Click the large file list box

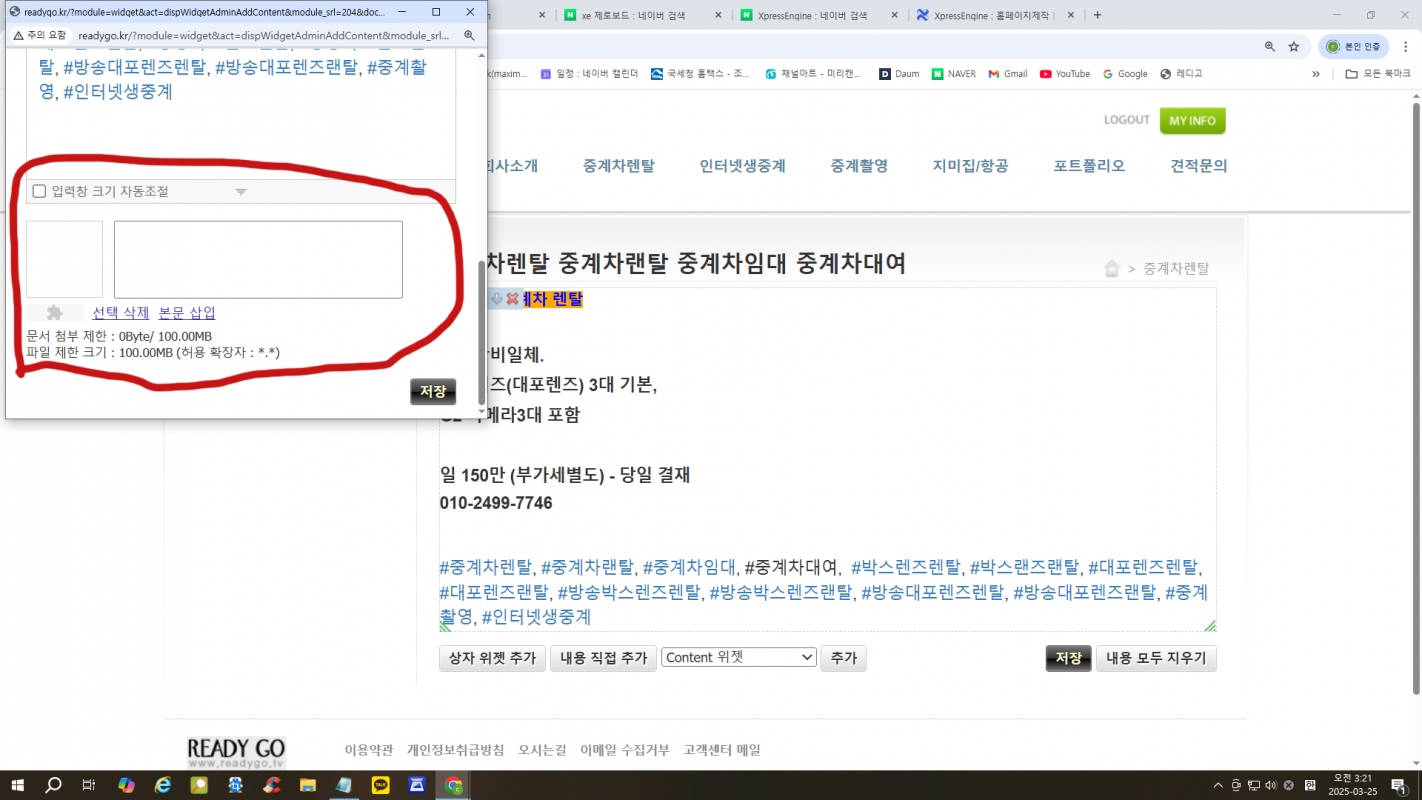[258, 259]
